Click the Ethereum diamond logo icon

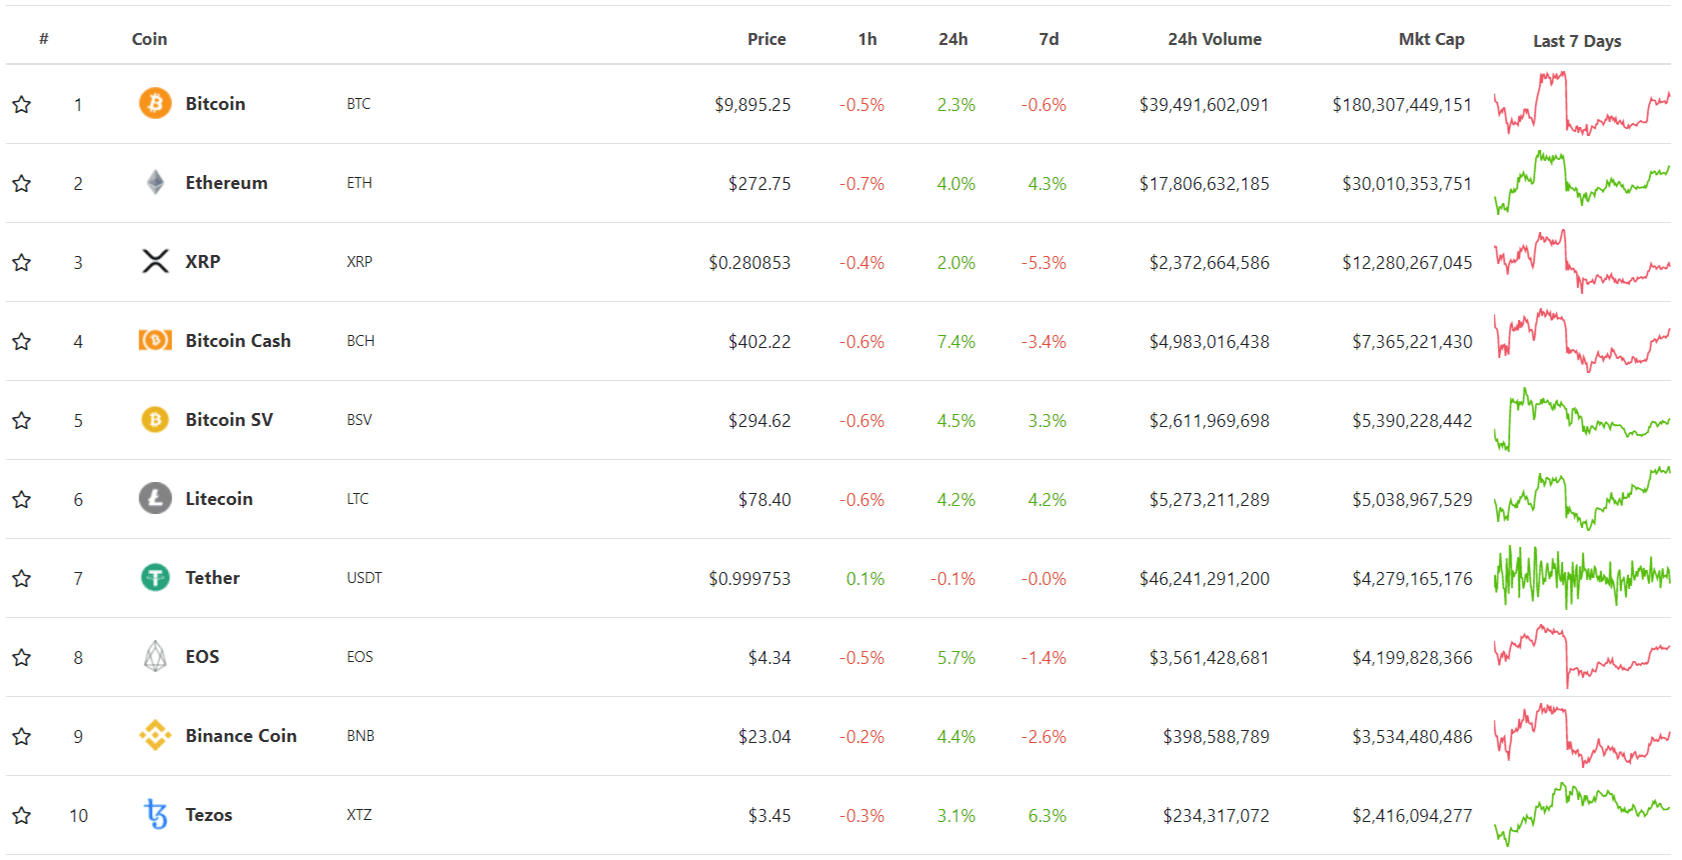[155, 182]
